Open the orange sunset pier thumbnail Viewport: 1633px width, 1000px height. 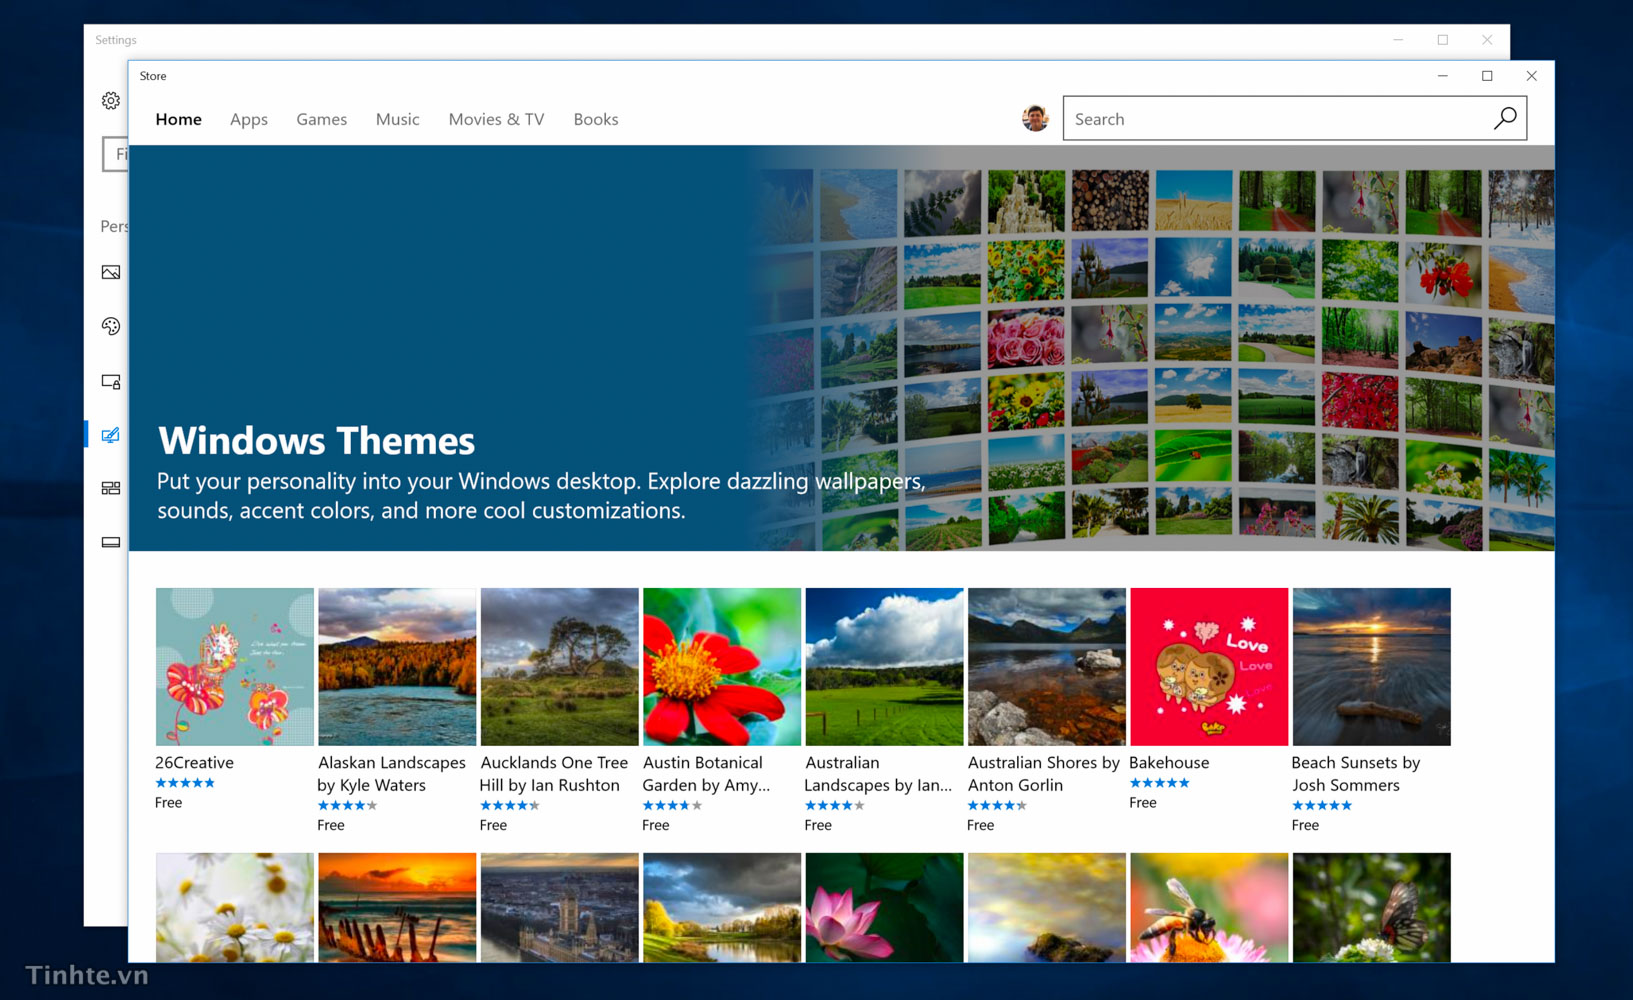(397, 907)
